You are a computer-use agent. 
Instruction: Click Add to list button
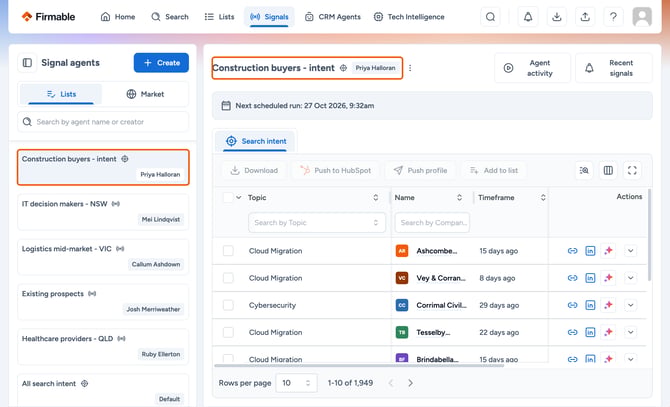pyautogui.click(x=494, y=170)
